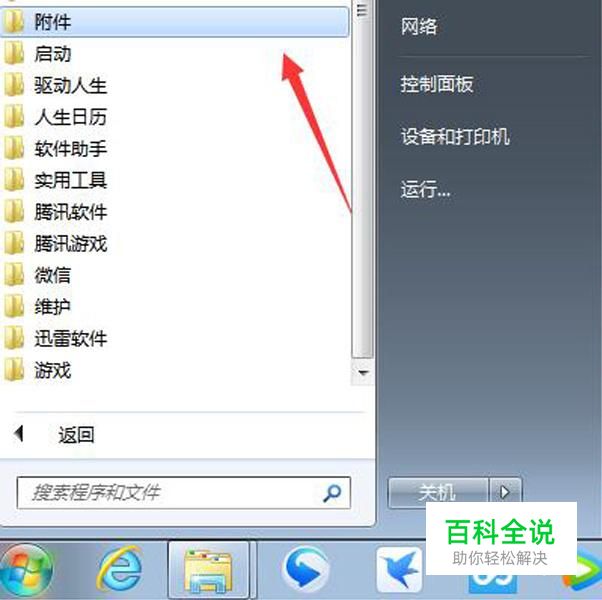Open the 运行... entry

[x=425, y=189]
